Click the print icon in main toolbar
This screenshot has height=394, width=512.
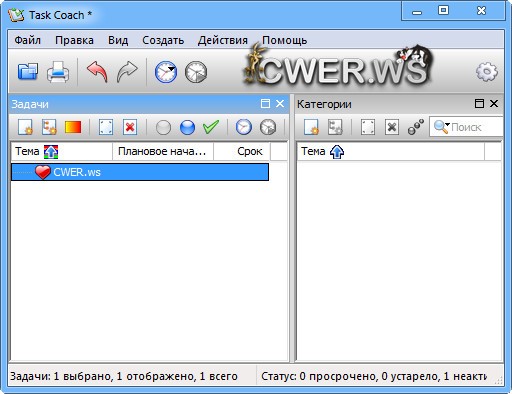pyautogui.click(x=58, y=72)
